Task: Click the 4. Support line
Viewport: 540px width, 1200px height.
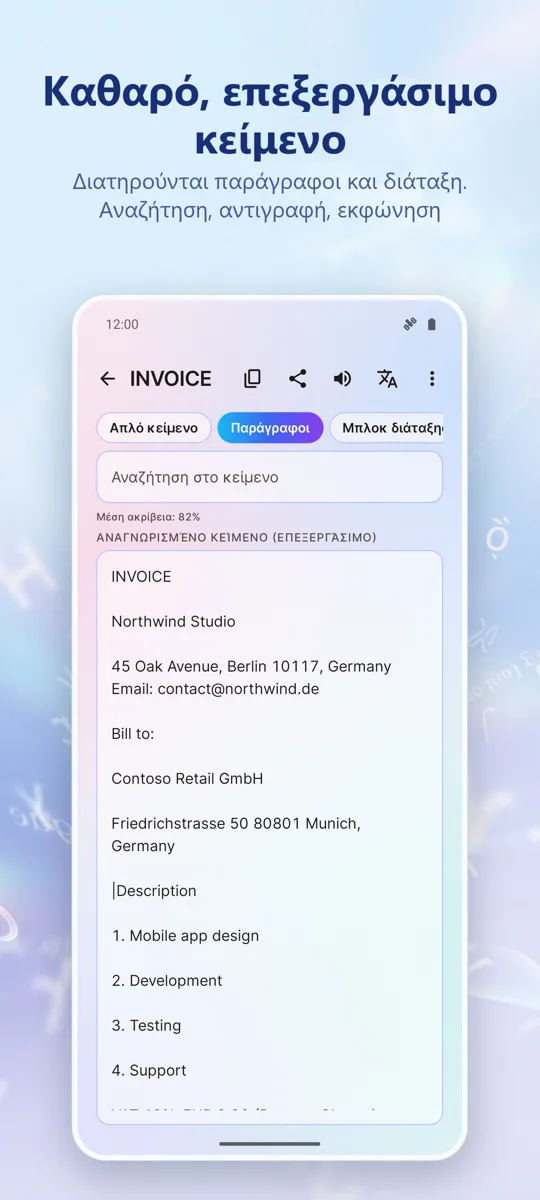Action: [149, 1070]
